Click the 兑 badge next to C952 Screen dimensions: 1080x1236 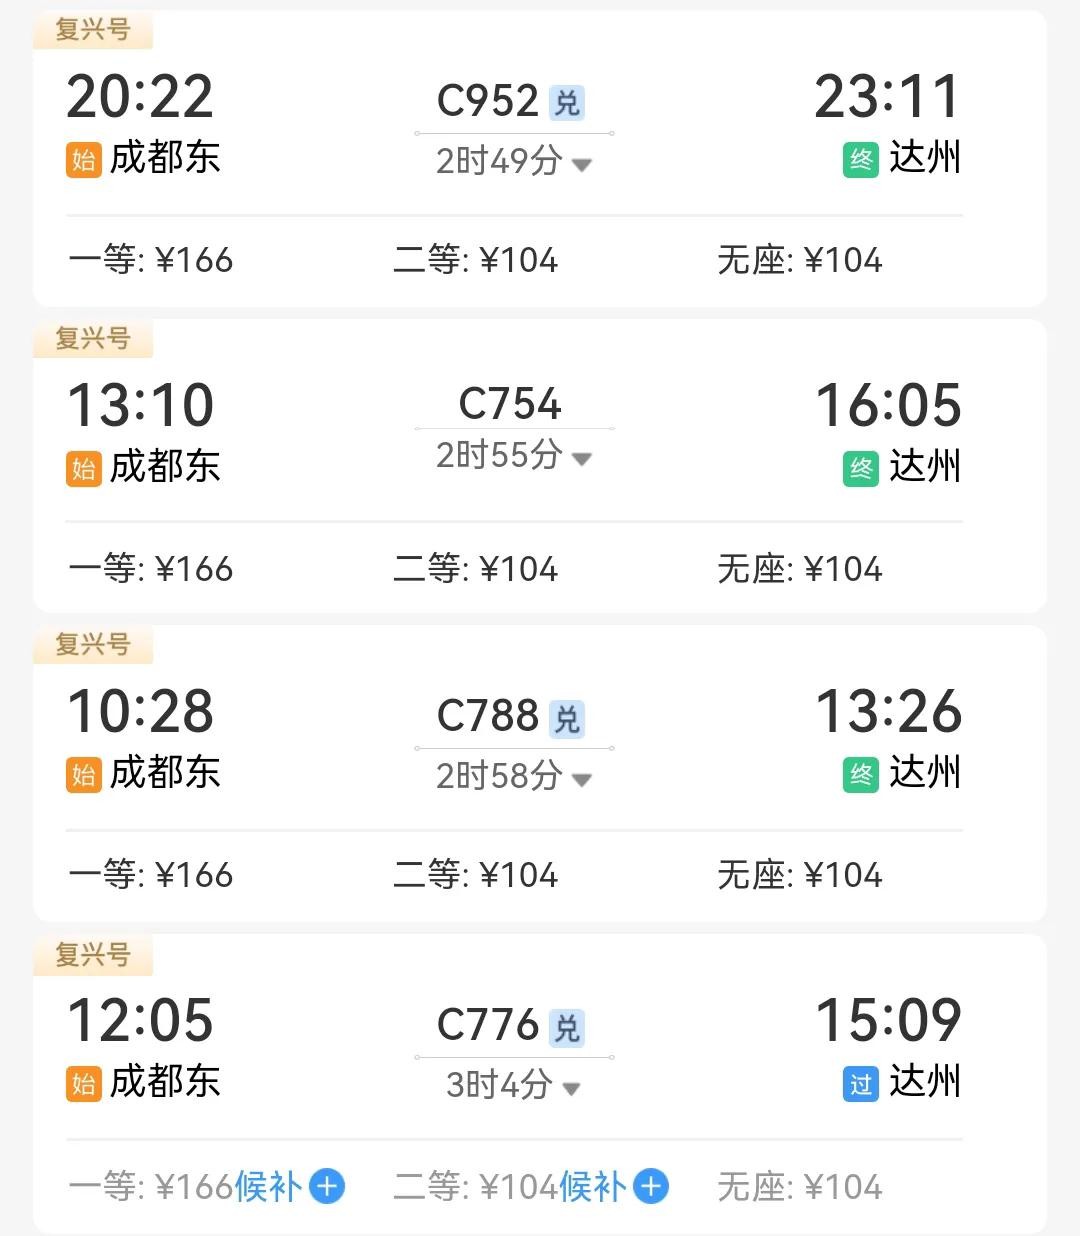567,102
